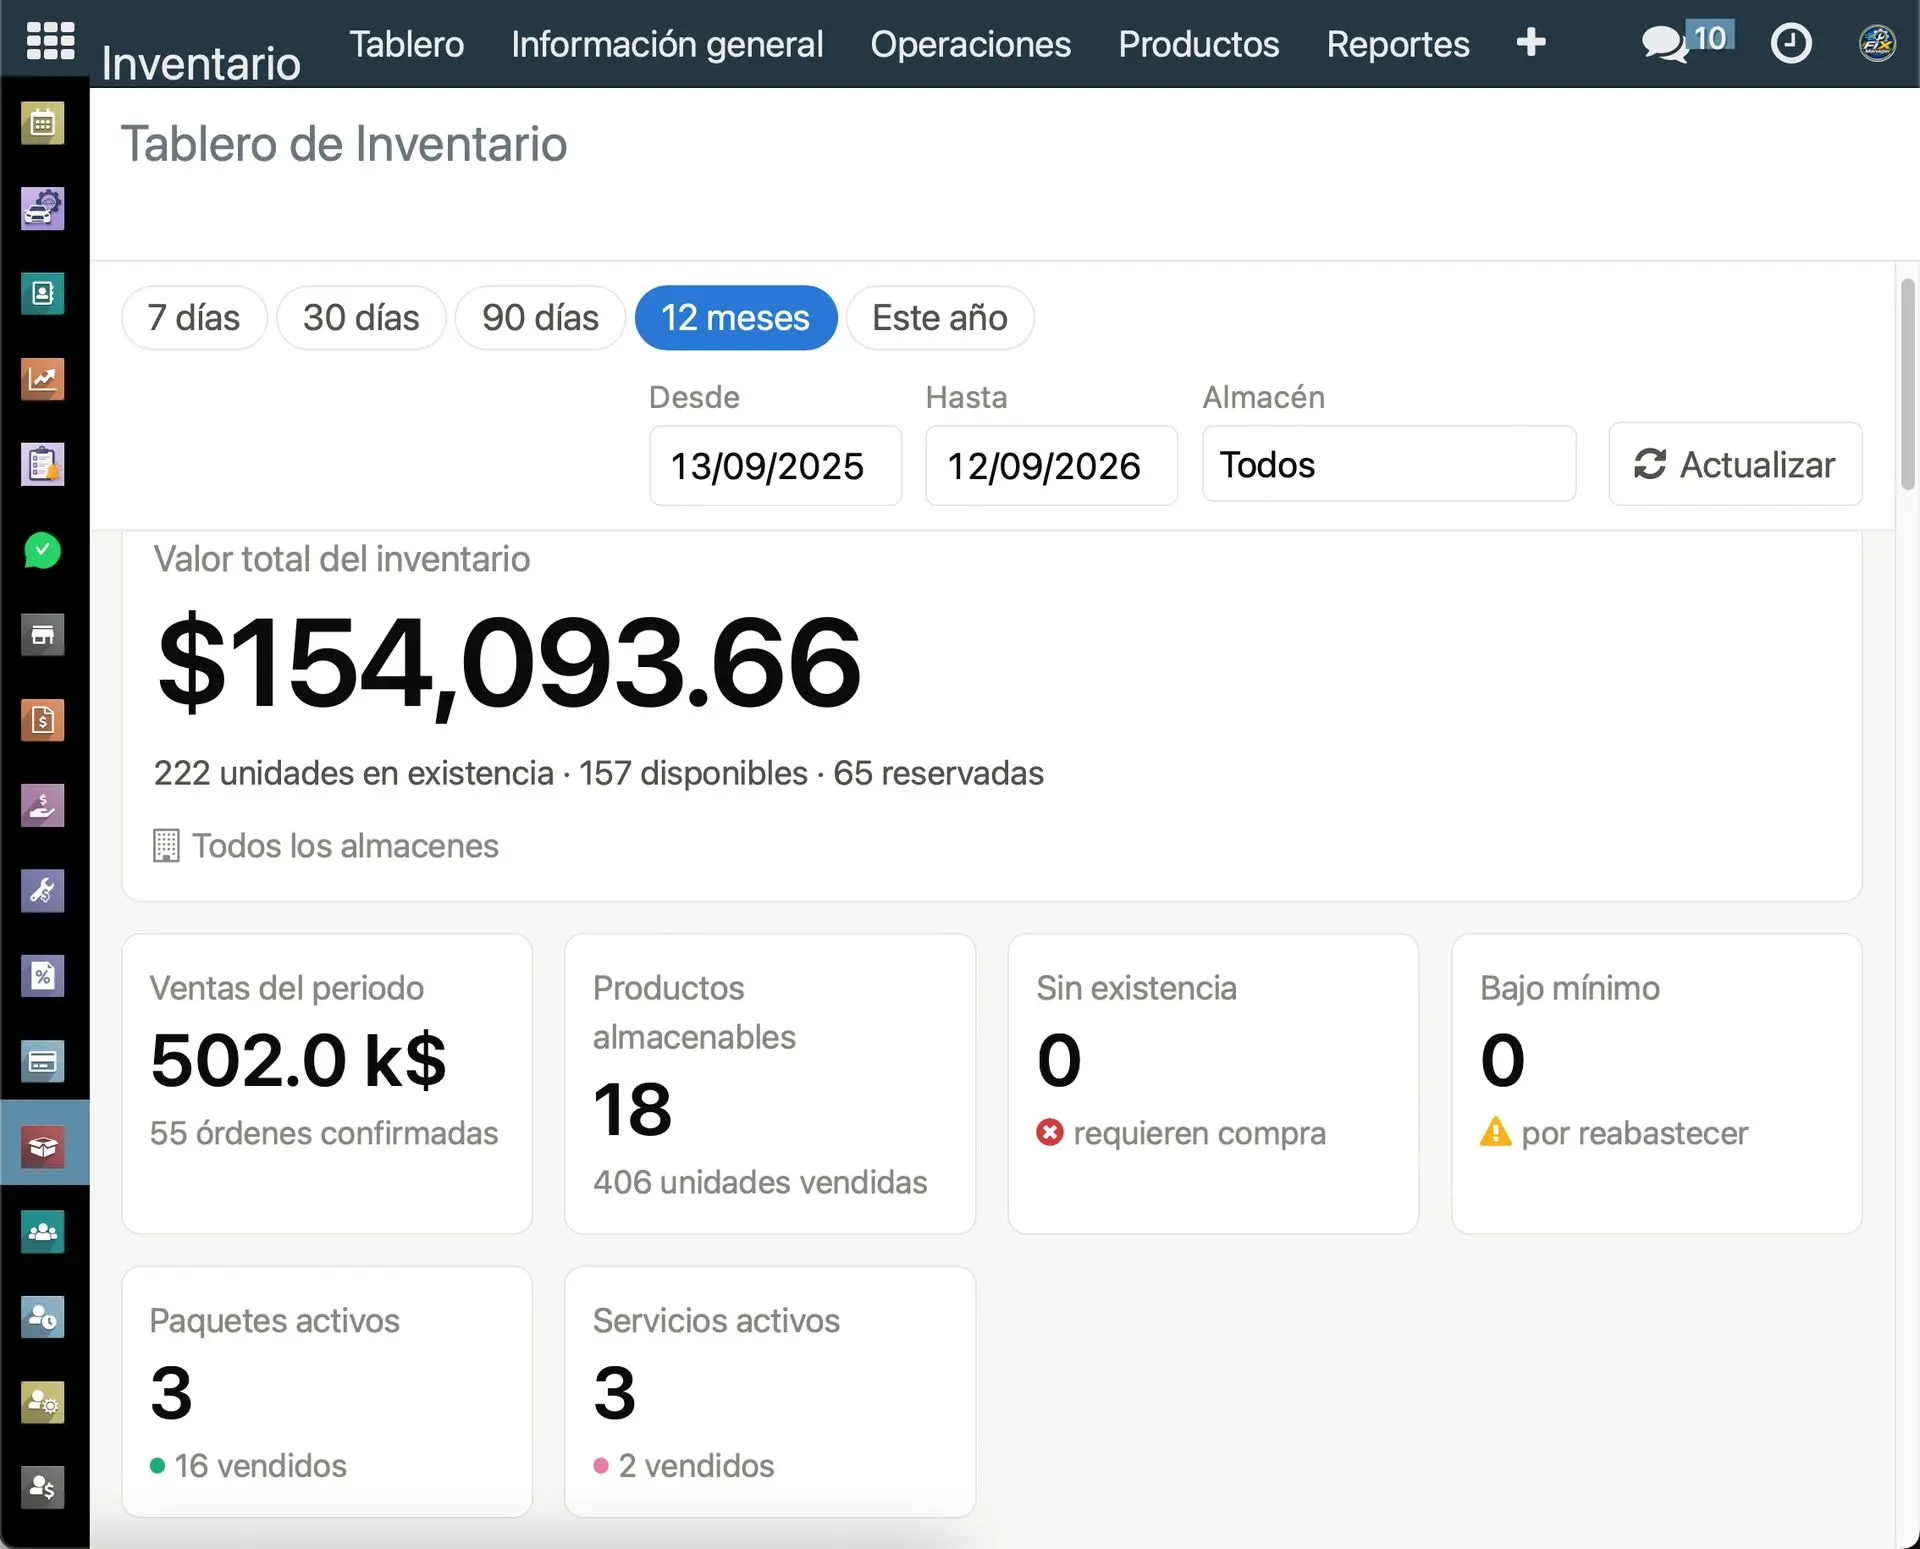This screenshot has height=1549, width=1920.
Task: Open the Información general menu
Action: pyautogui.click(x=667, y=44)
